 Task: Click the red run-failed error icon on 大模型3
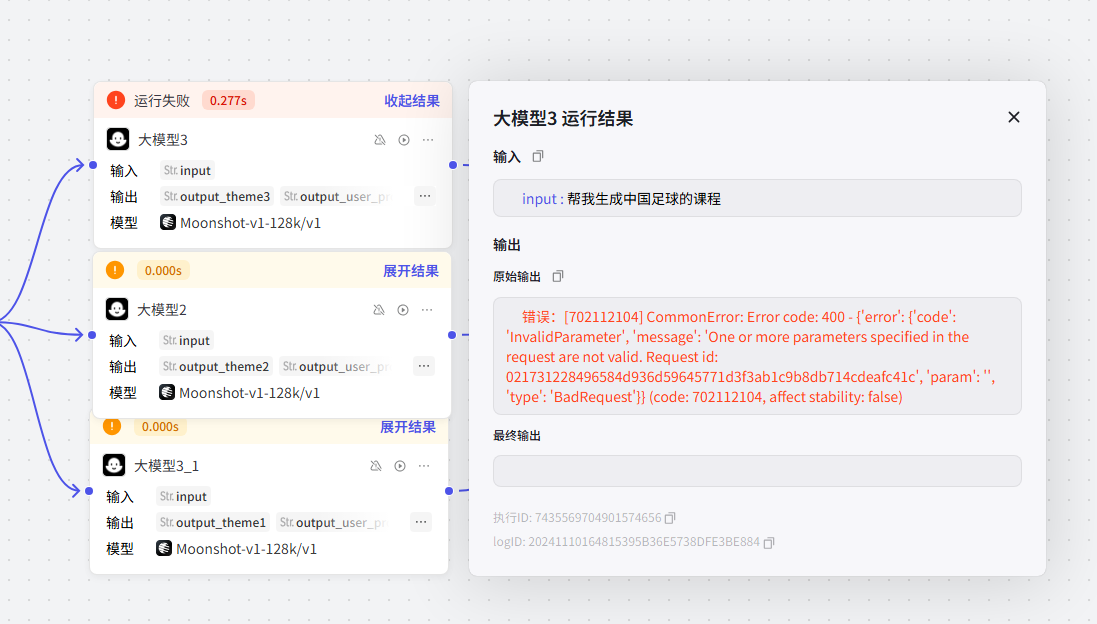click(x=115, y=100)
